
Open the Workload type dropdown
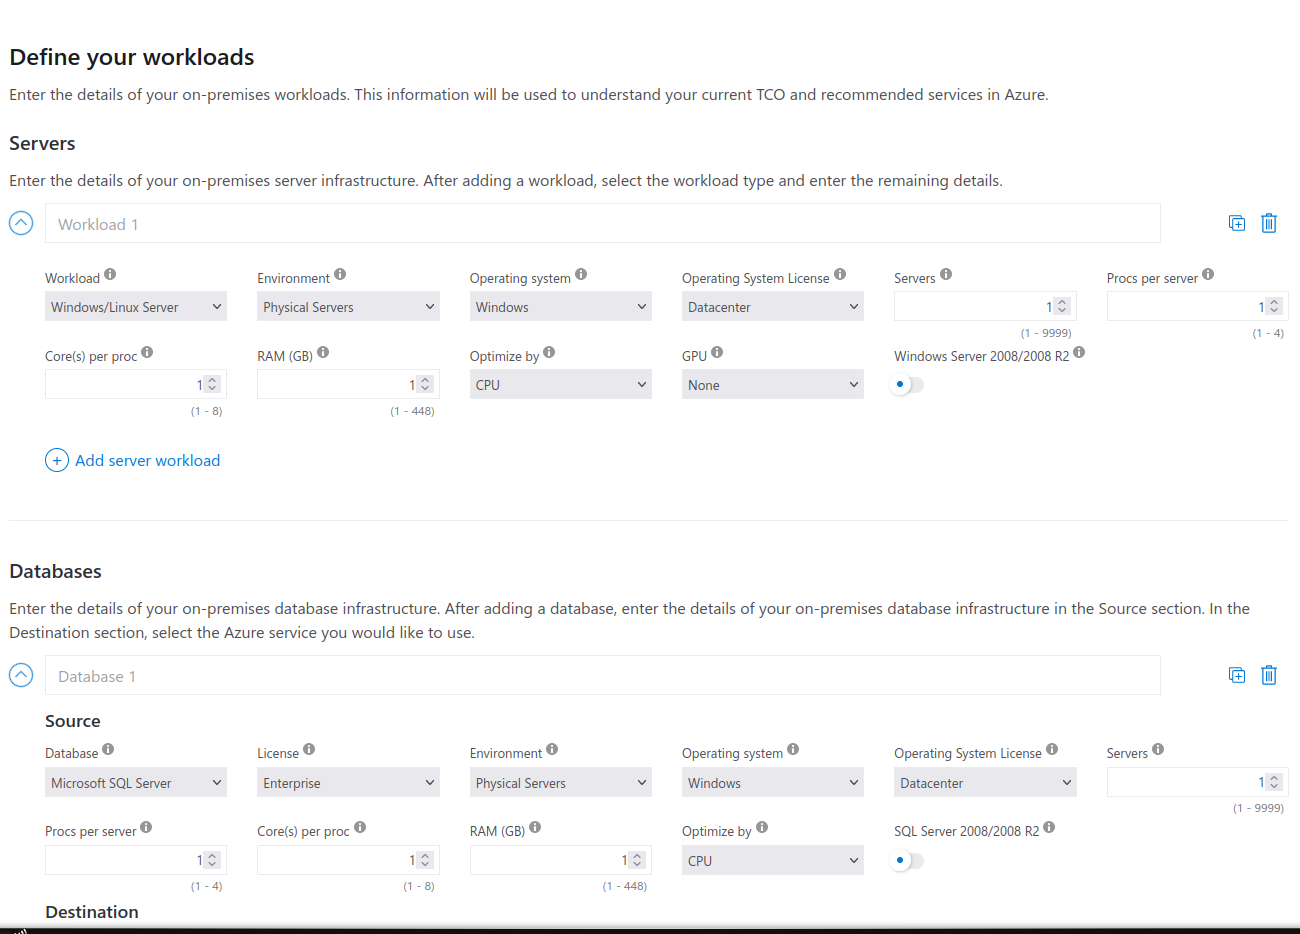(136, 307)
